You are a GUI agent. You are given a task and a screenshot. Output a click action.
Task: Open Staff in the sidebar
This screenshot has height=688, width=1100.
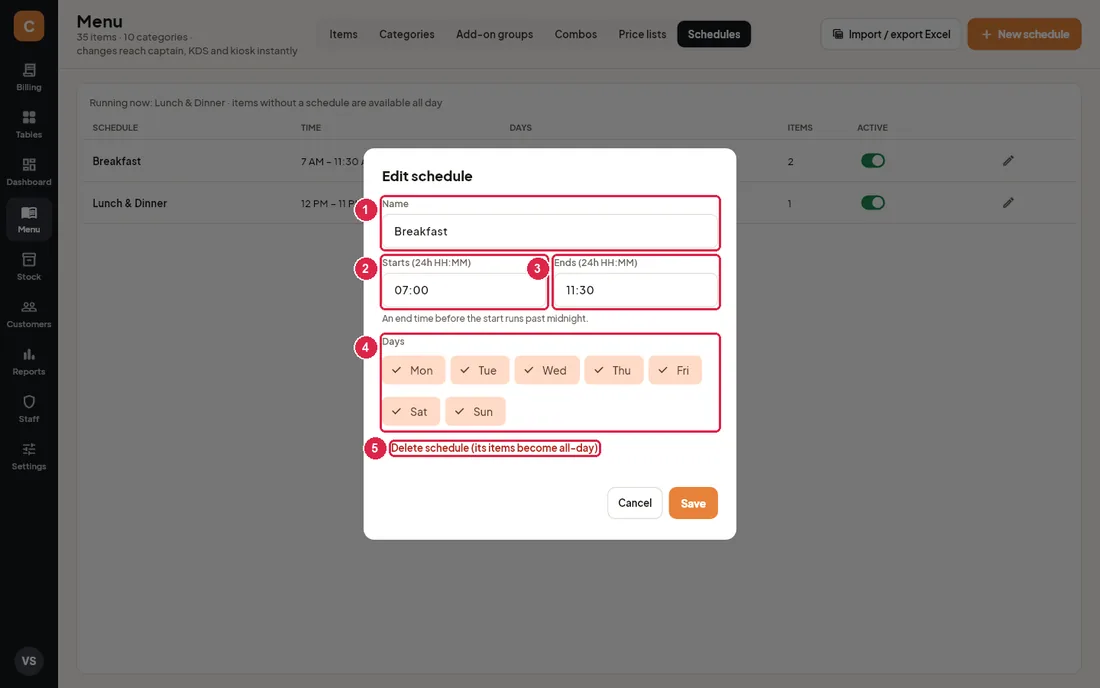(x=29, y=409)
